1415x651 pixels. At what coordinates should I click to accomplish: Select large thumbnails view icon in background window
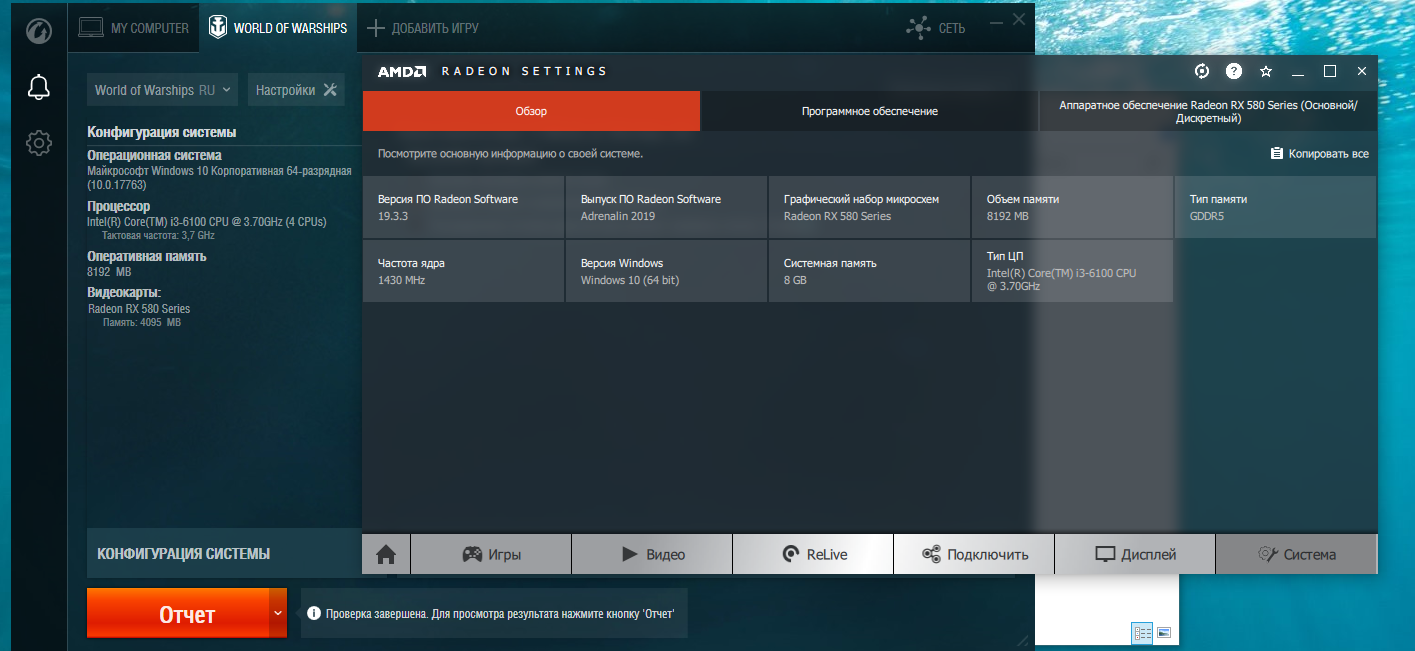(1164, 633)
